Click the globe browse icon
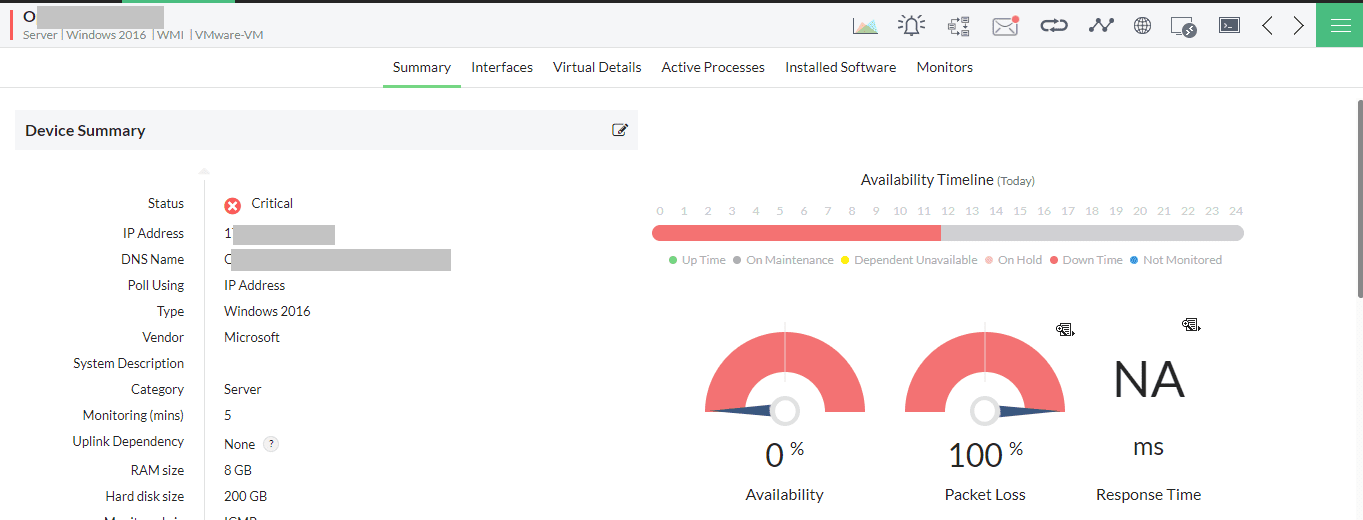This screenshot has width=1363, height=520. (x=1142, y=26)
